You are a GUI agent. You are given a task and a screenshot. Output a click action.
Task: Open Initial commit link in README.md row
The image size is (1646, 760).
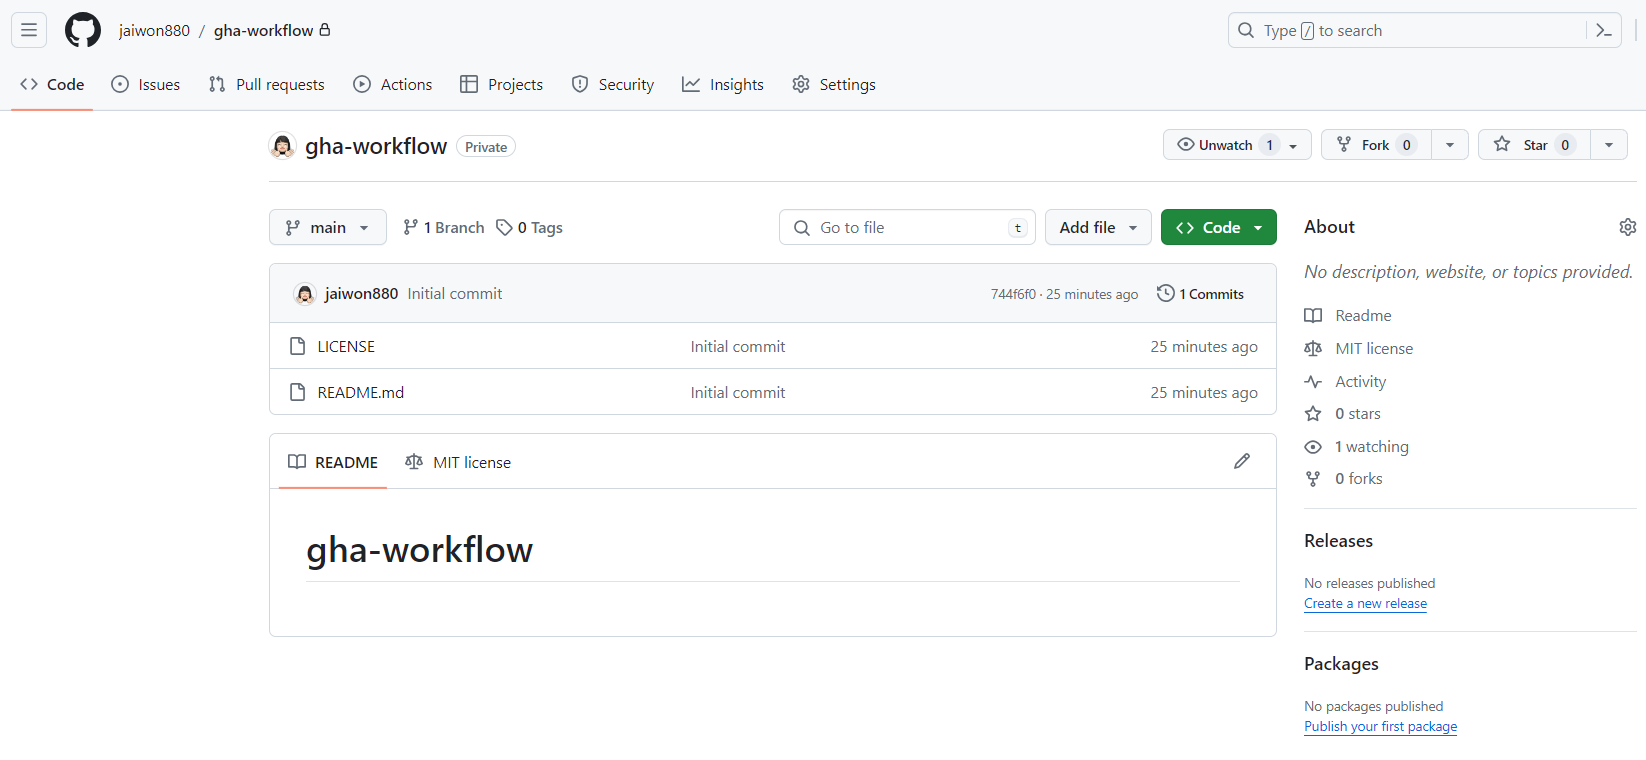coord(738,392)
